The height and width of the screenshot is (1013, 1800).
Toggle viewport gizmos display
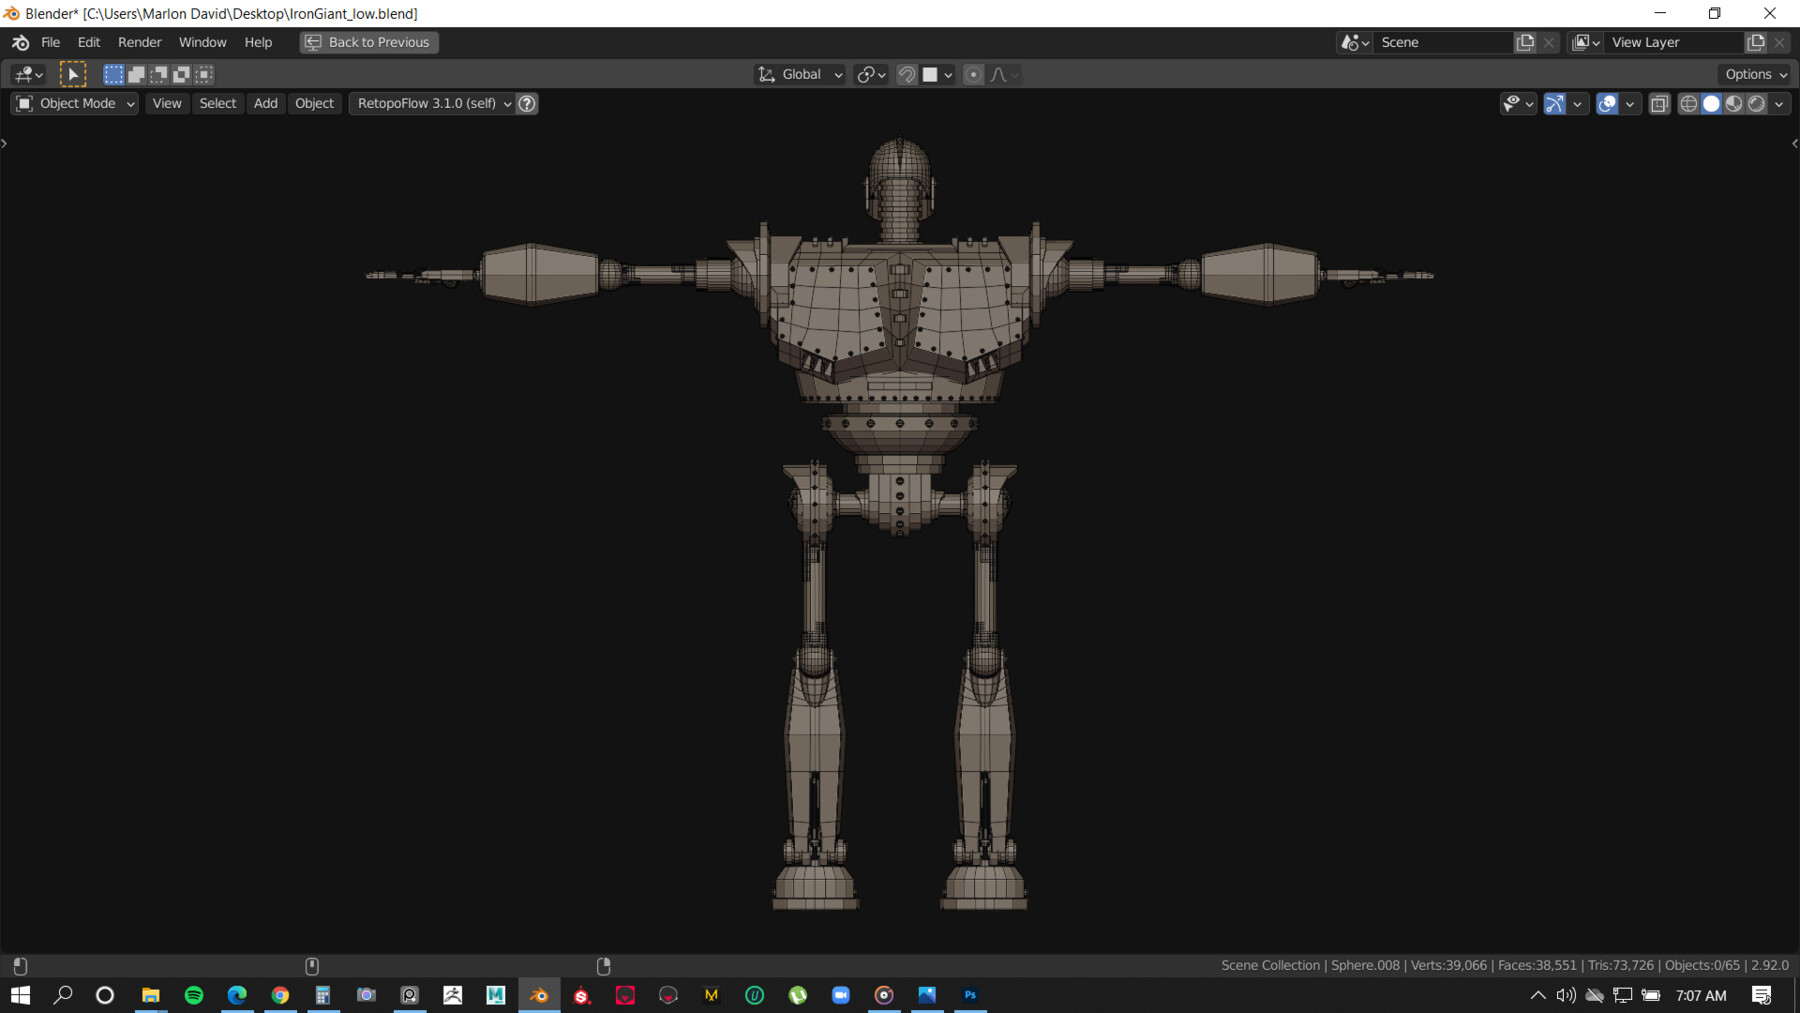1554,103
